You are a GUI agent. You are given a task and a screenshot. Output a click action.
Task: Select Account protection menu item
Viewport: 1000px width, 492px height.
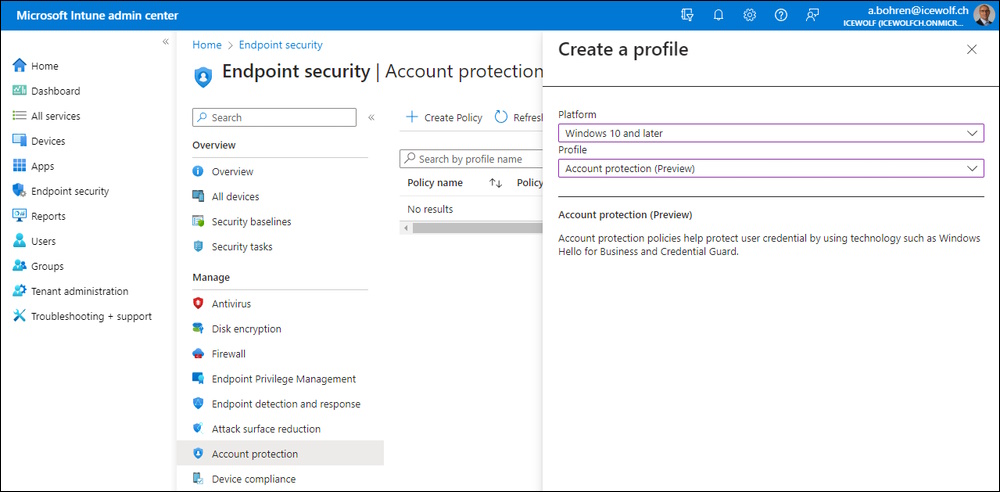tap(281, 454)
